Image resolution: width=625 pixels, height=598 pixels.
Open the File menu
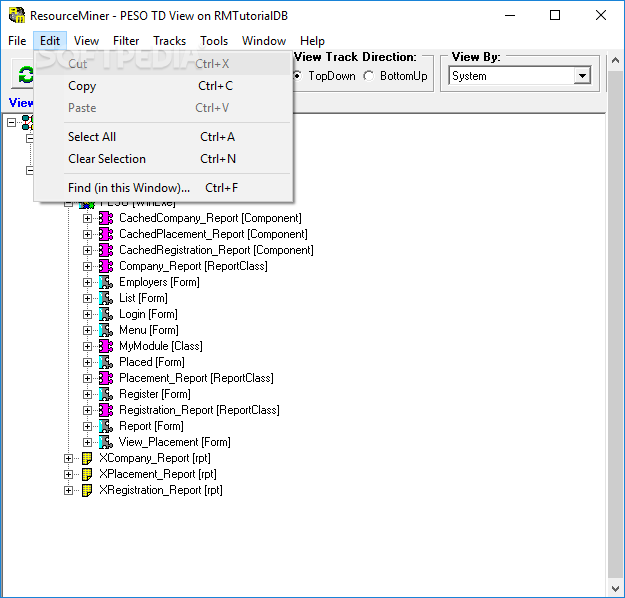tap(17, 41)
